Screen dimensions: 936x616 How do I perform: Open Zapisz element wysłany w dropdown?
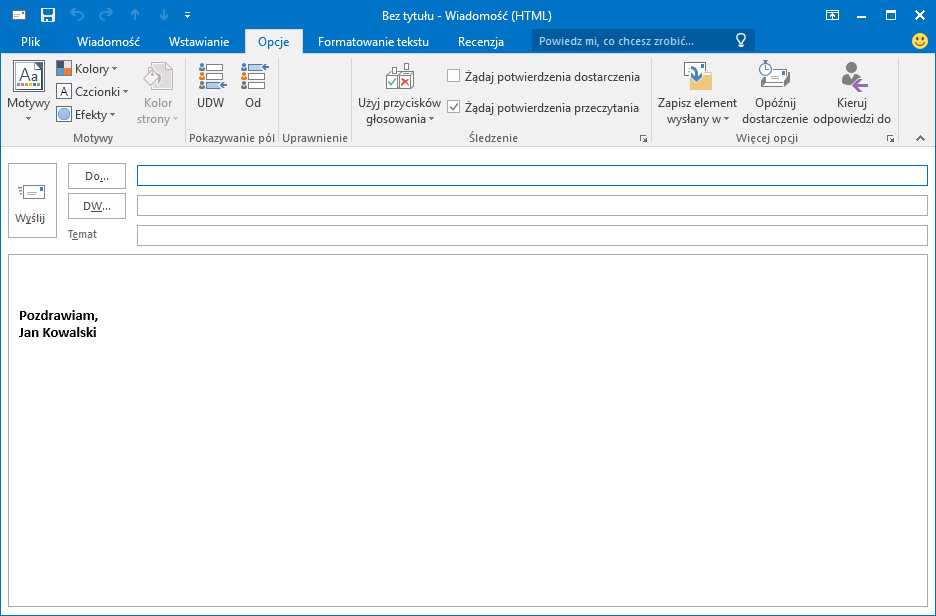point(697,94)
